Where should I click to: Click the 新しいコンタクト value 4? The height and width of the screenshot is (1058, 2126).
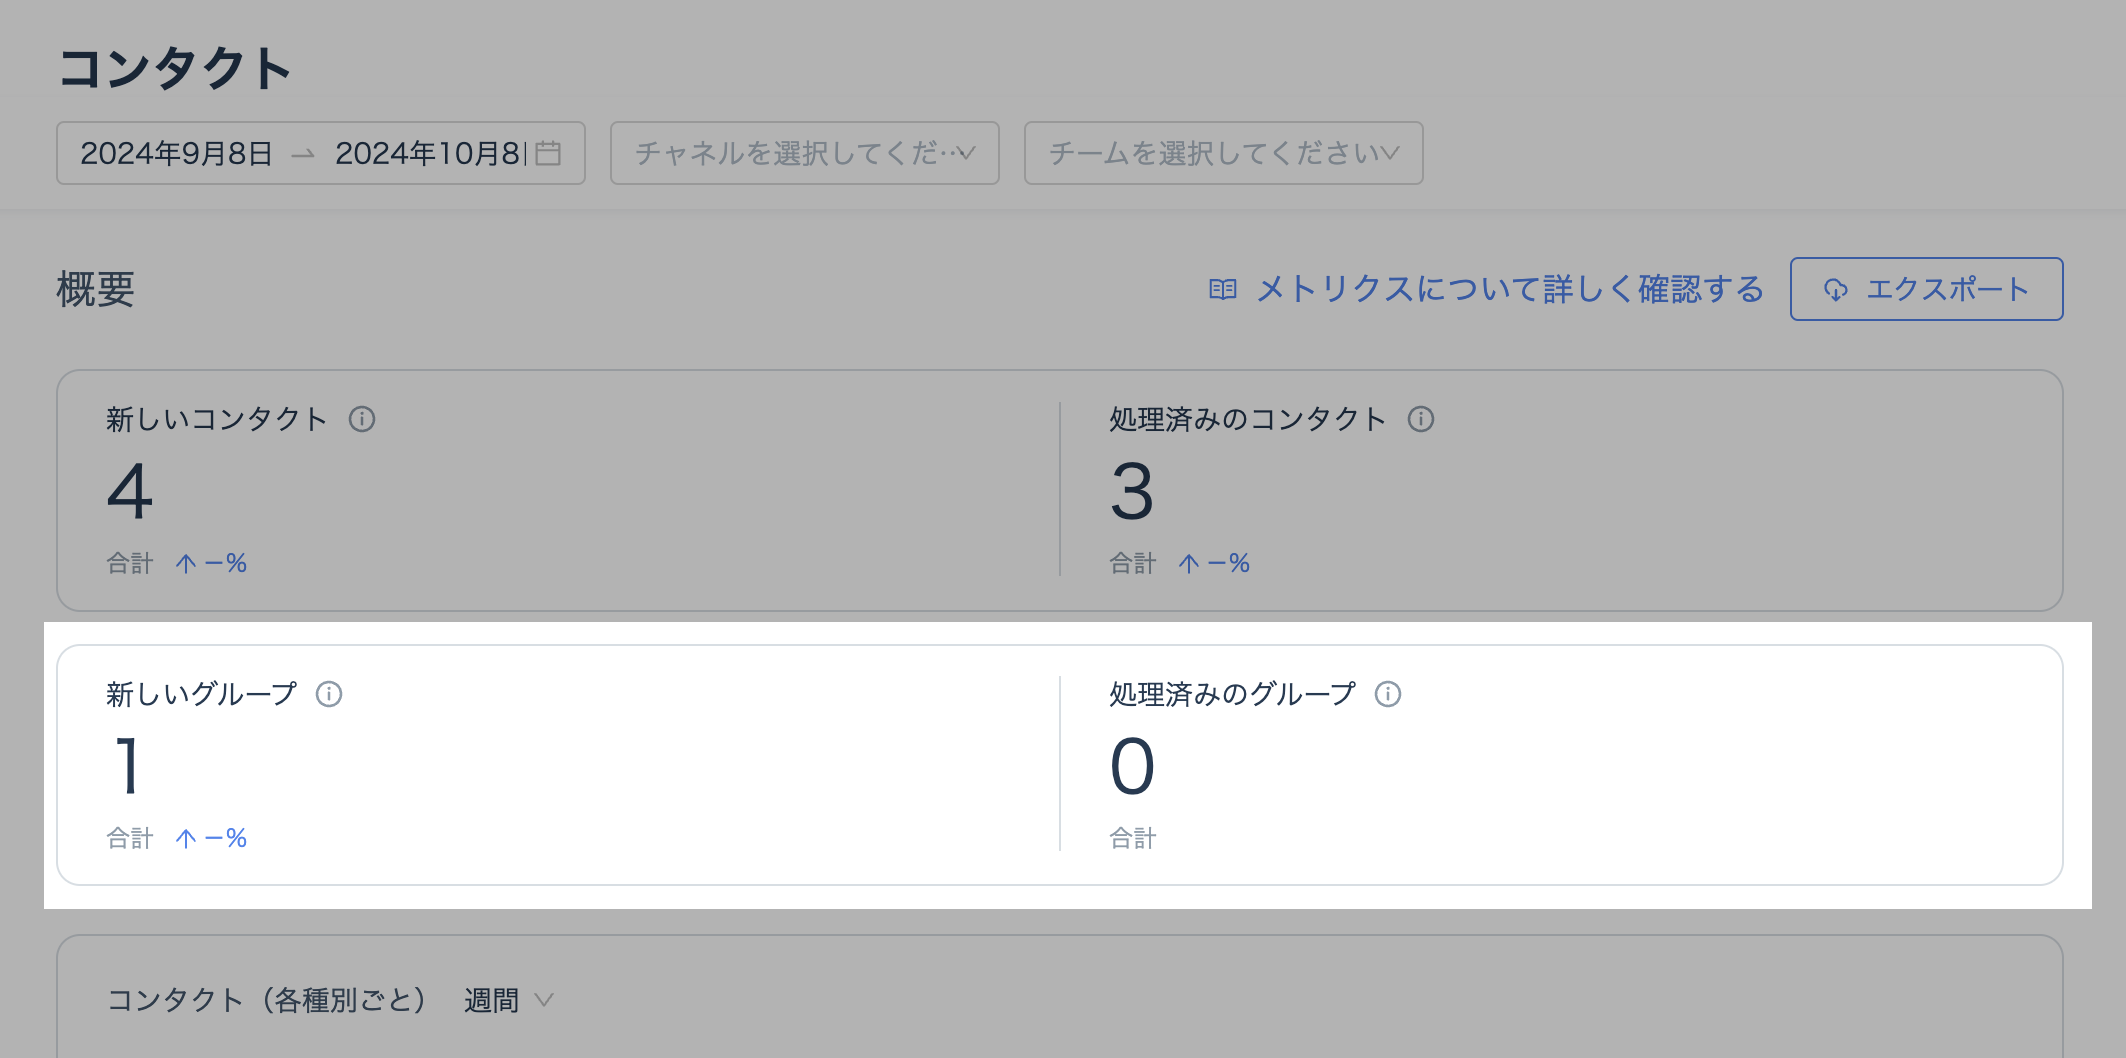click(x=130, y=492)
